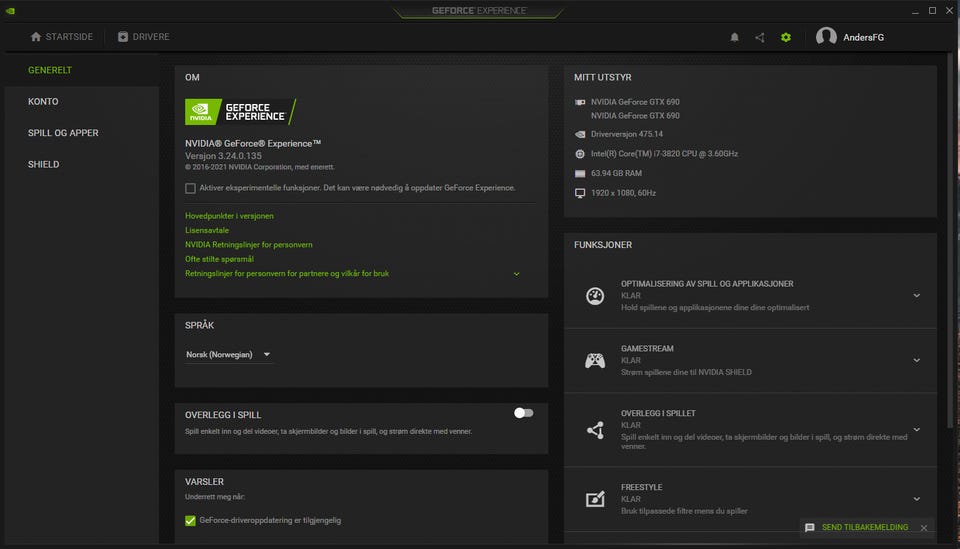Click the speedometer optimization icon
The image size is (960, 549).
(595, 296)
